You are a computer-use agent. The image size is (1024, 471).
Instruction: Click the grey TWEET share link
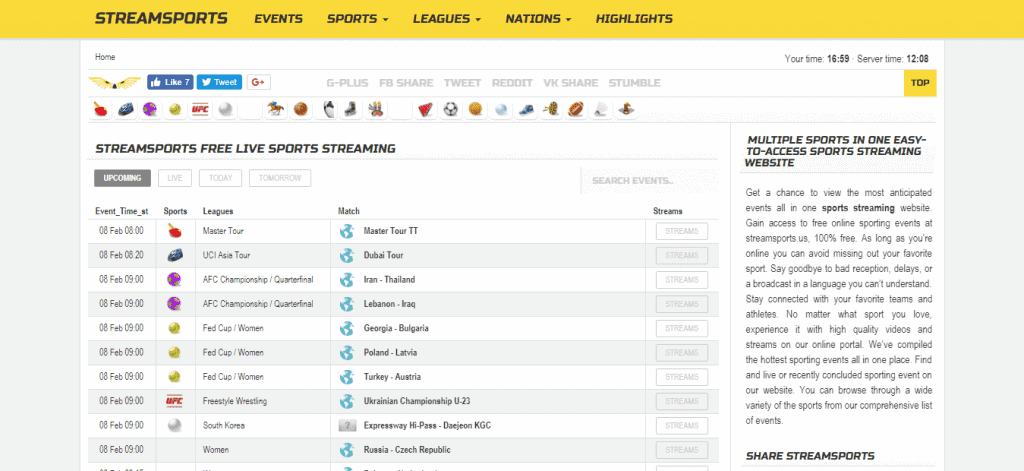(462, 83)
